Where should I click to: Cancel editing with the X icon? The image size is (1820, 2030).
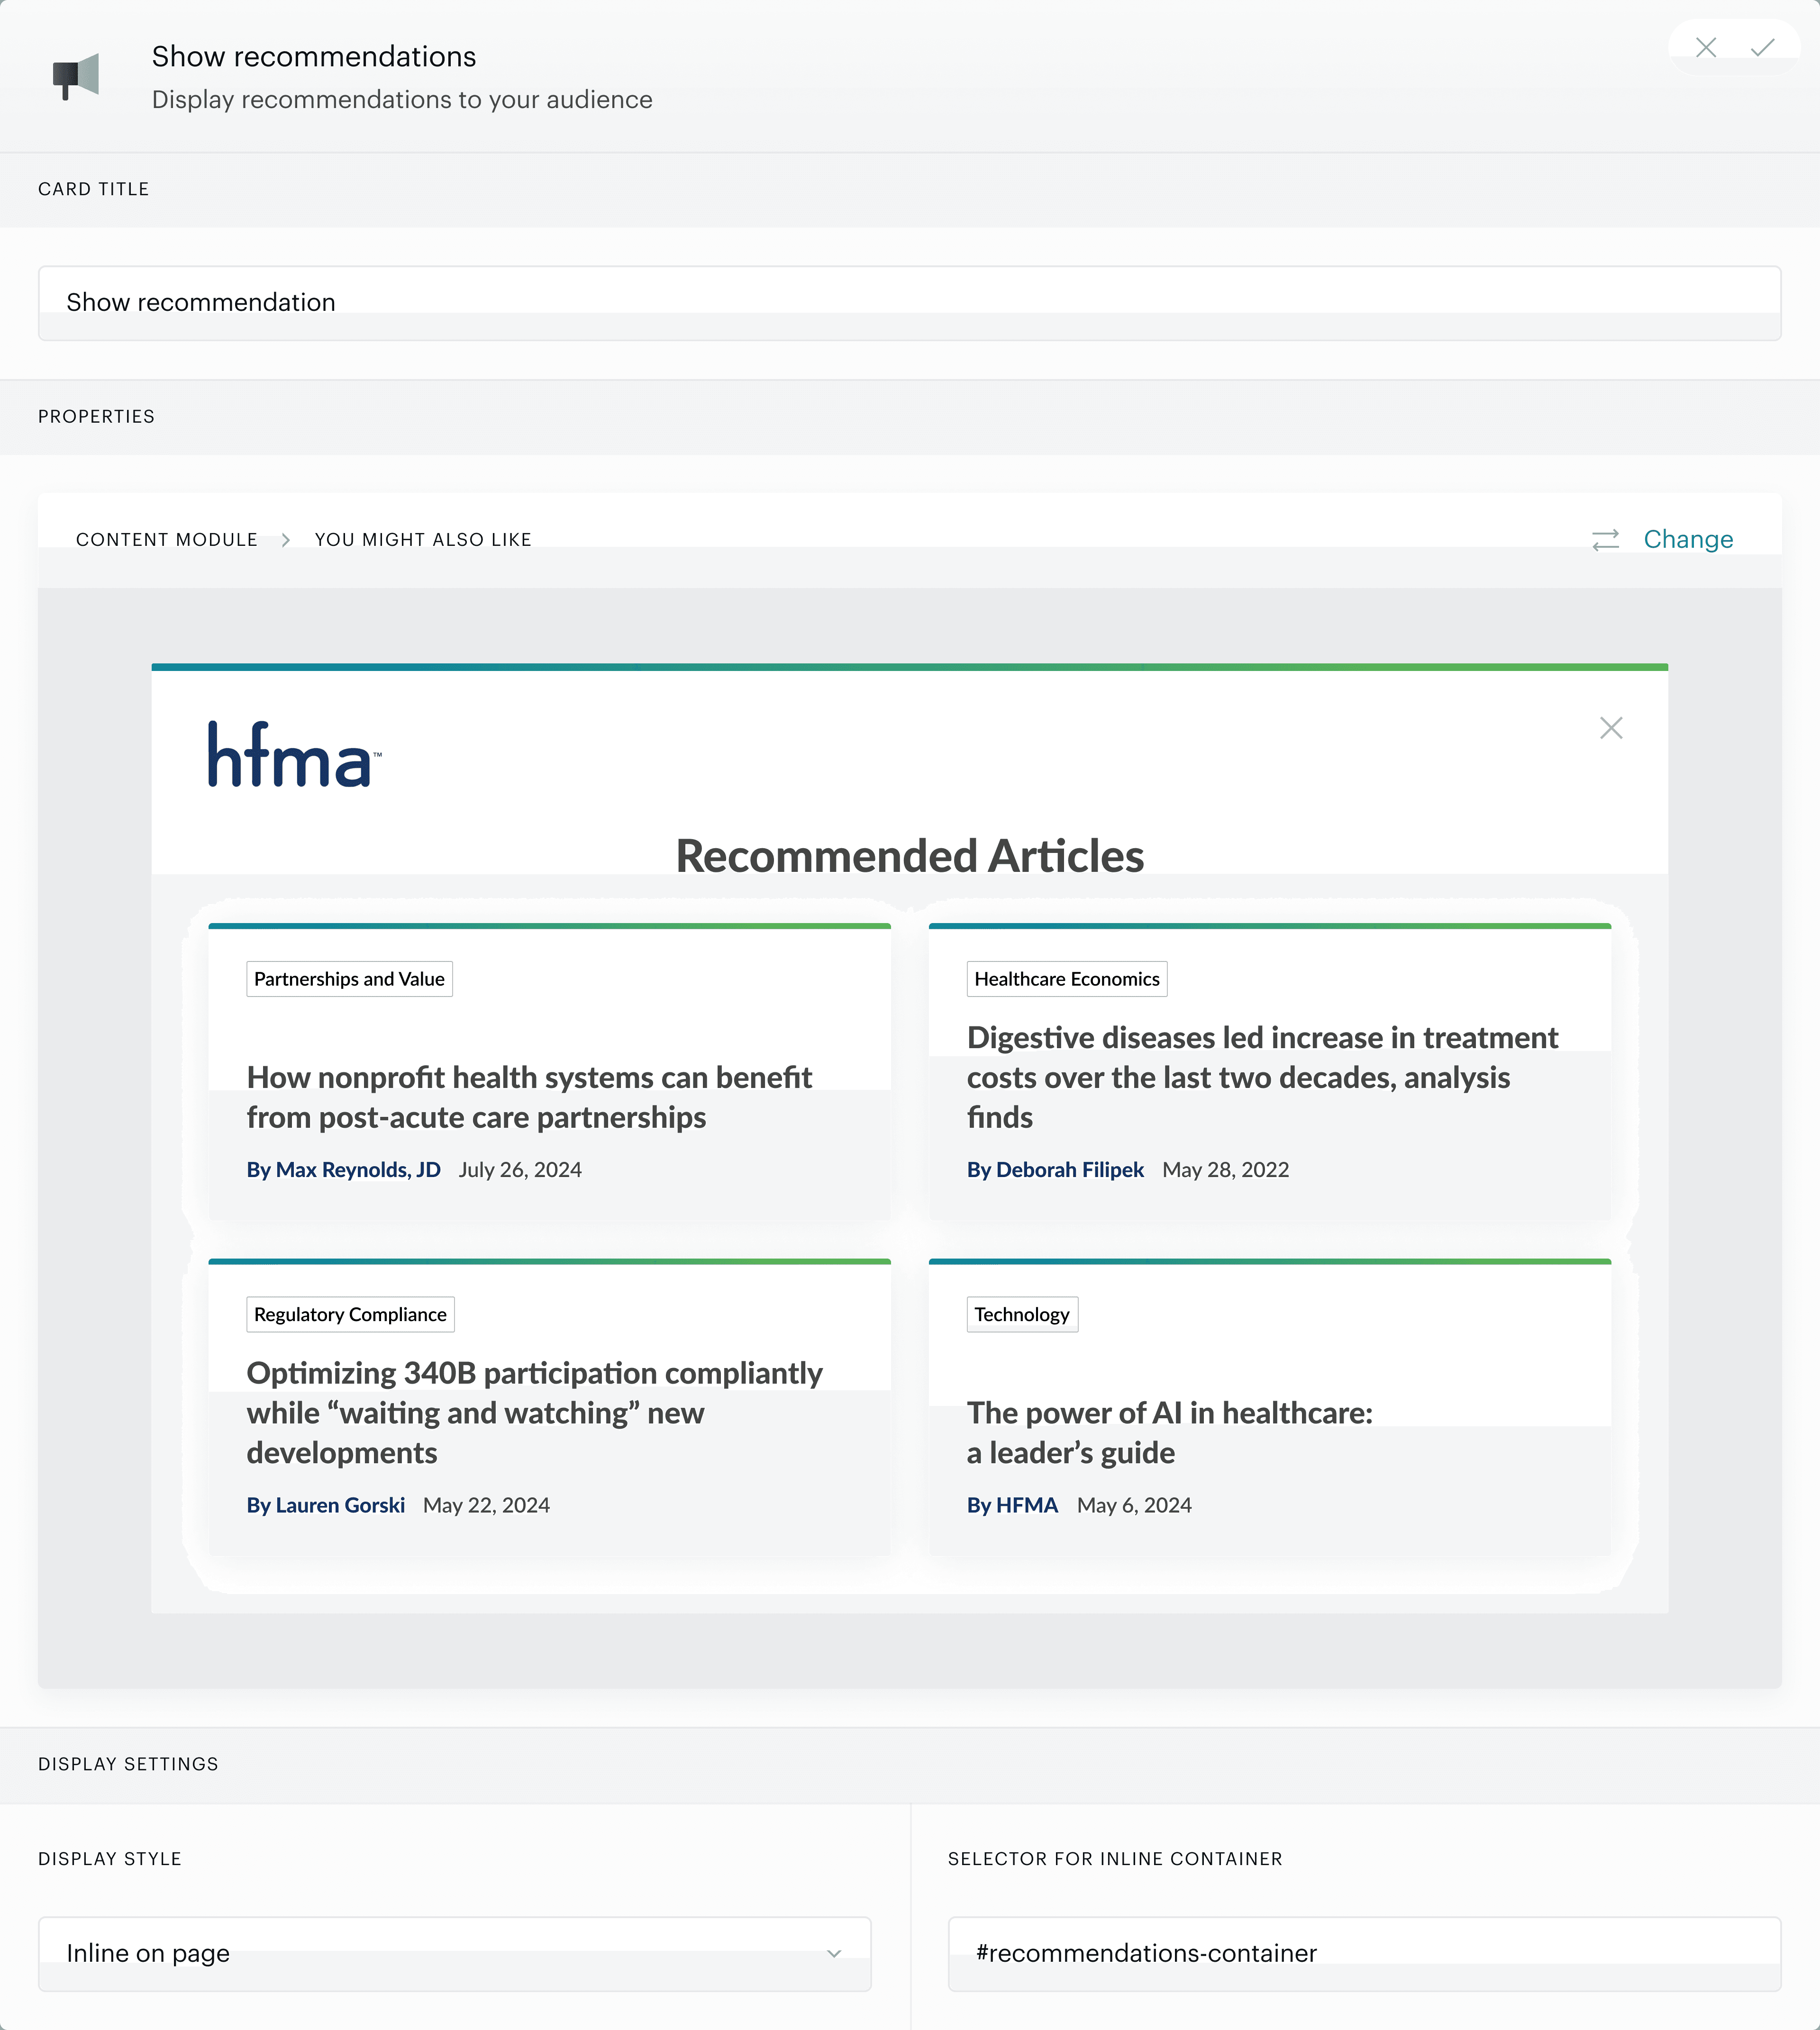click(x=1706, y=48)
